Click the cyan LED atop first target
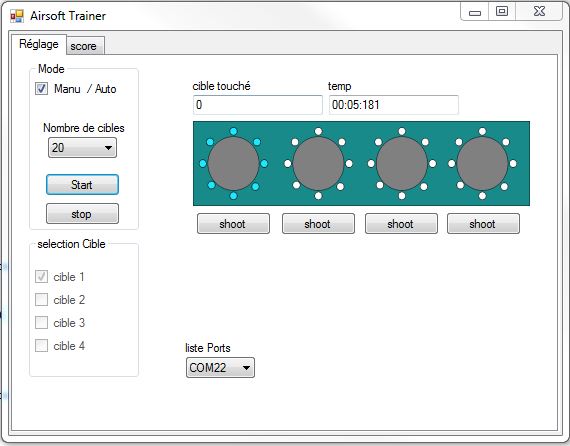This screenshot has height=446, width=570. tap(233, 131)
